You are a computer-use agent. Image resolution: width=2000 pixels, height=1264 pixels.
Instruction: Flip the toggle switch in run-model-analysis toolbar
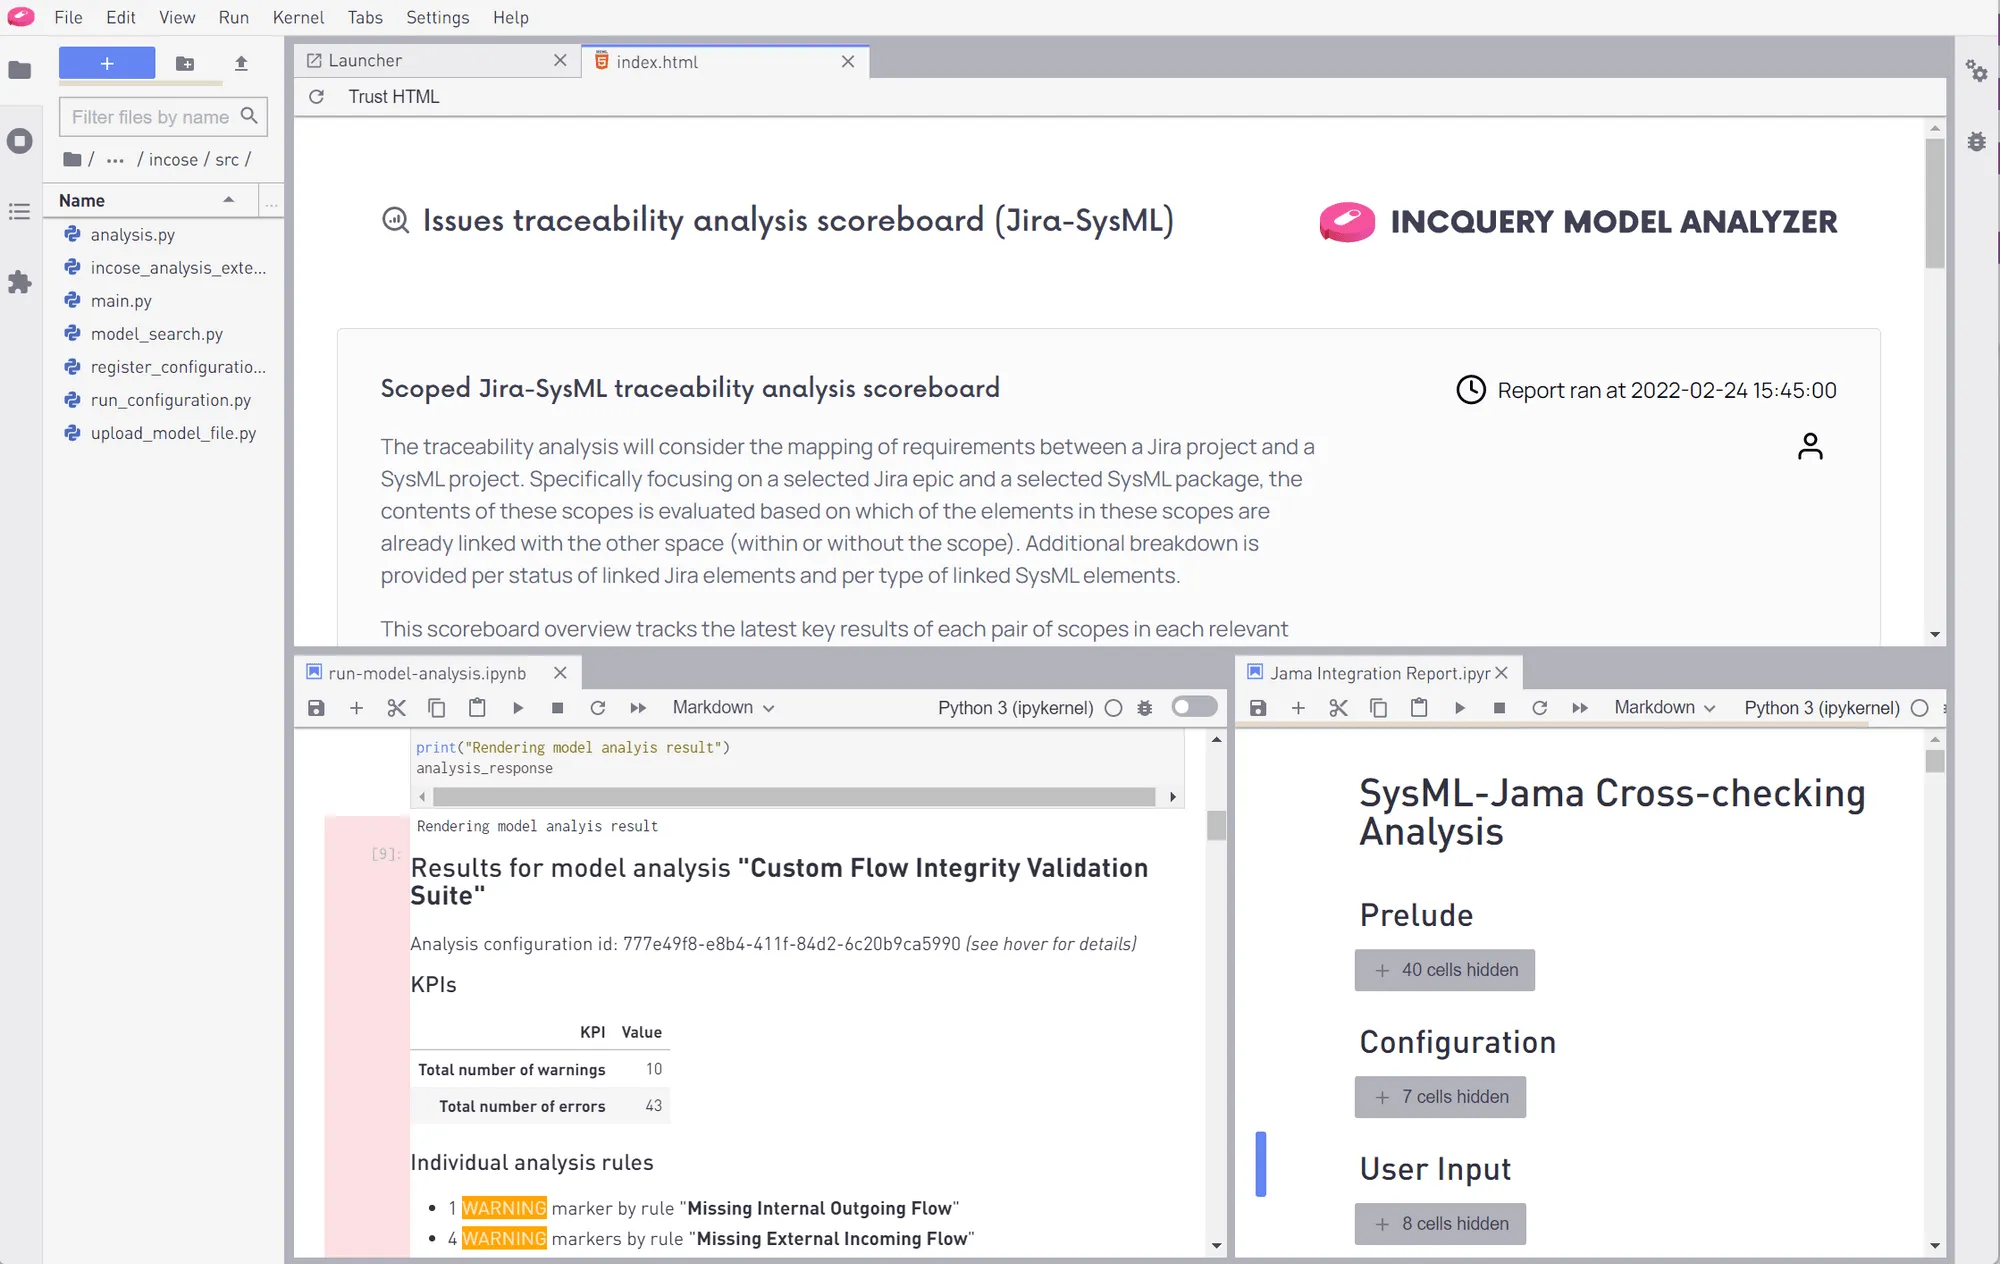point(1194,707)
